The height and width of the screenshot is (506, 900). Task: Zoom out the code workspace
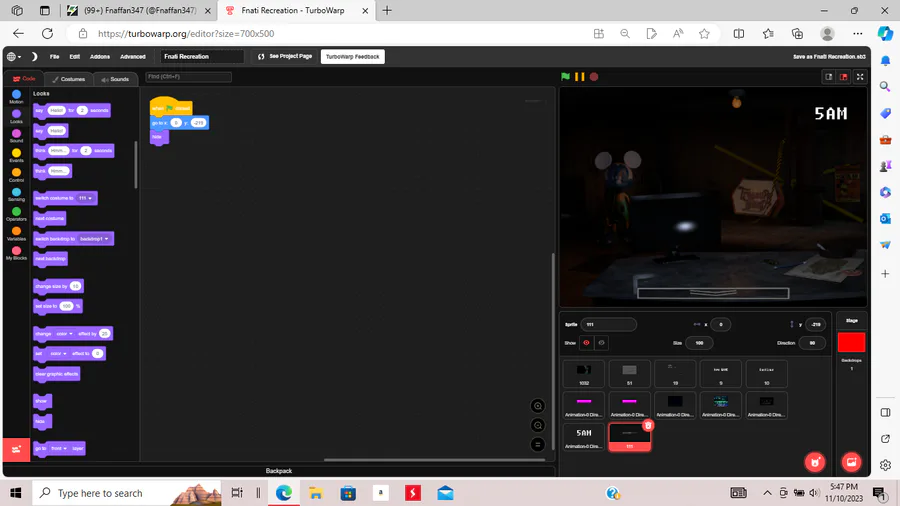(x=538, y=426)
